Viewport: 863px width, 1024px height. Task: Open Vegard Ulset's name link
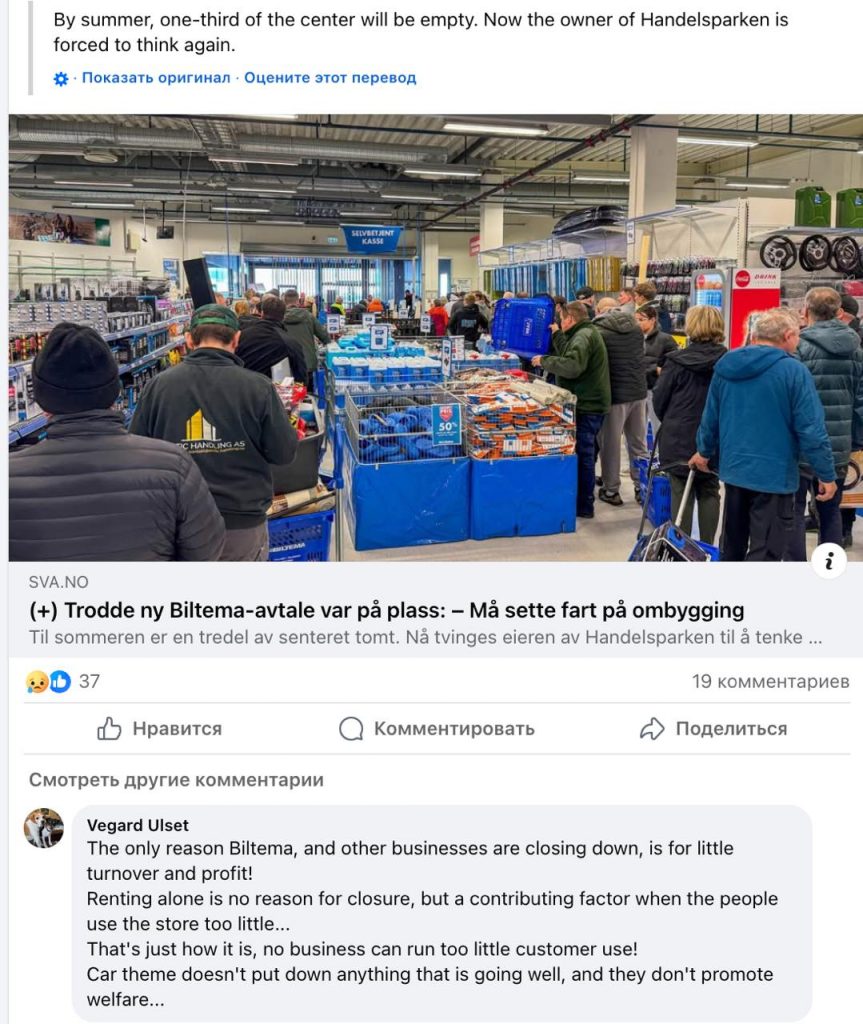(x=138, y=825)
